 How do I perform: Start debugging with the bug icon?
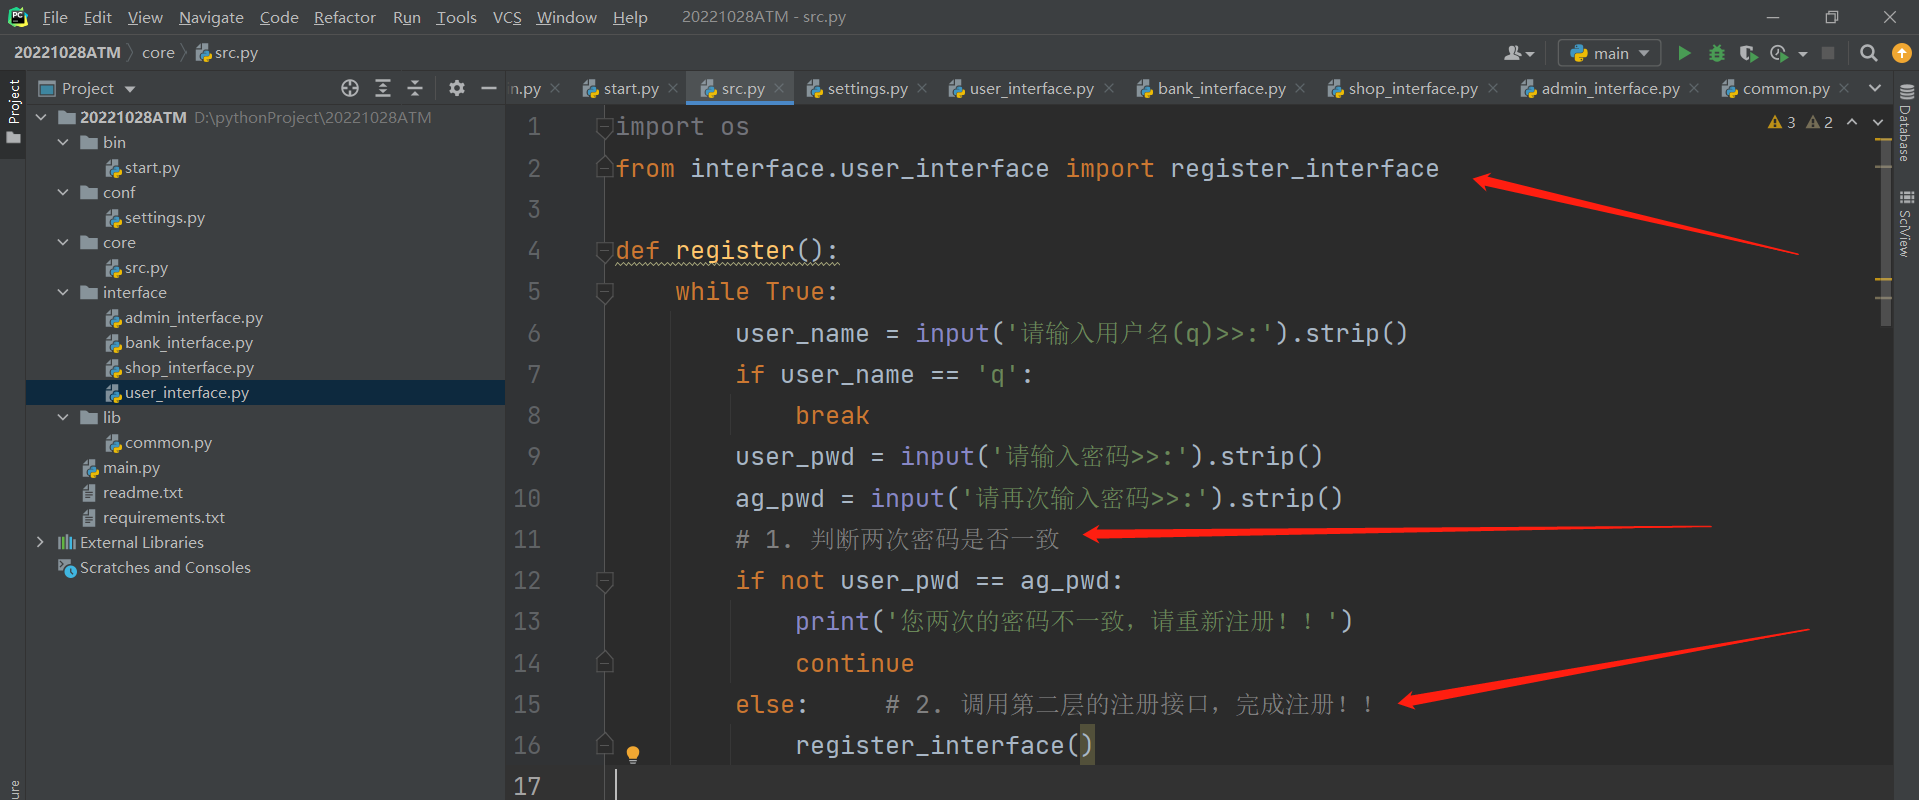coord(1716,53)
